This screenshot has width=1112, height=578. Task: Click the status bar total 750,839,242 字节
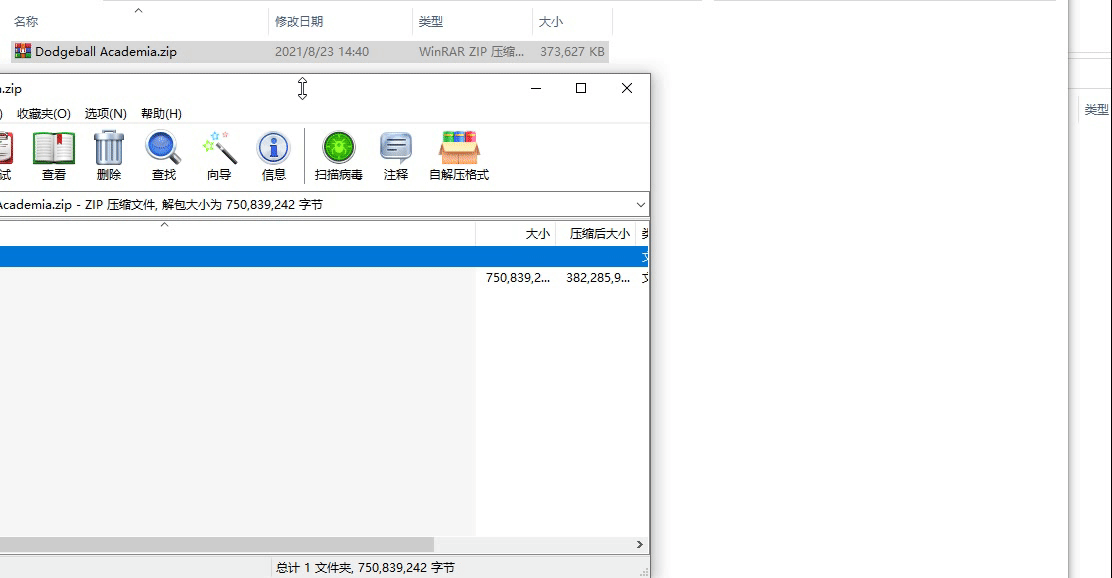coord(365,567)
